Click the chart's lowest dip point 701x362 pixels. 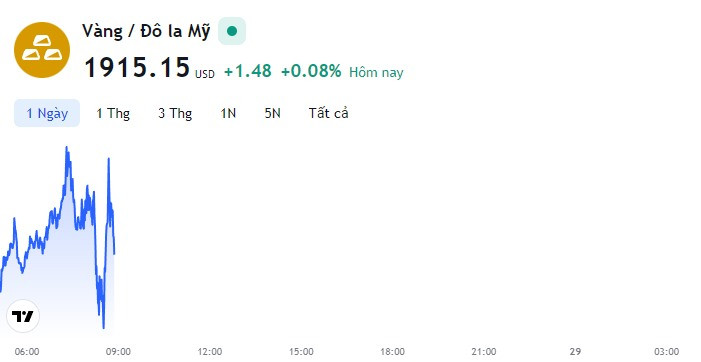(x=104, y=328)
